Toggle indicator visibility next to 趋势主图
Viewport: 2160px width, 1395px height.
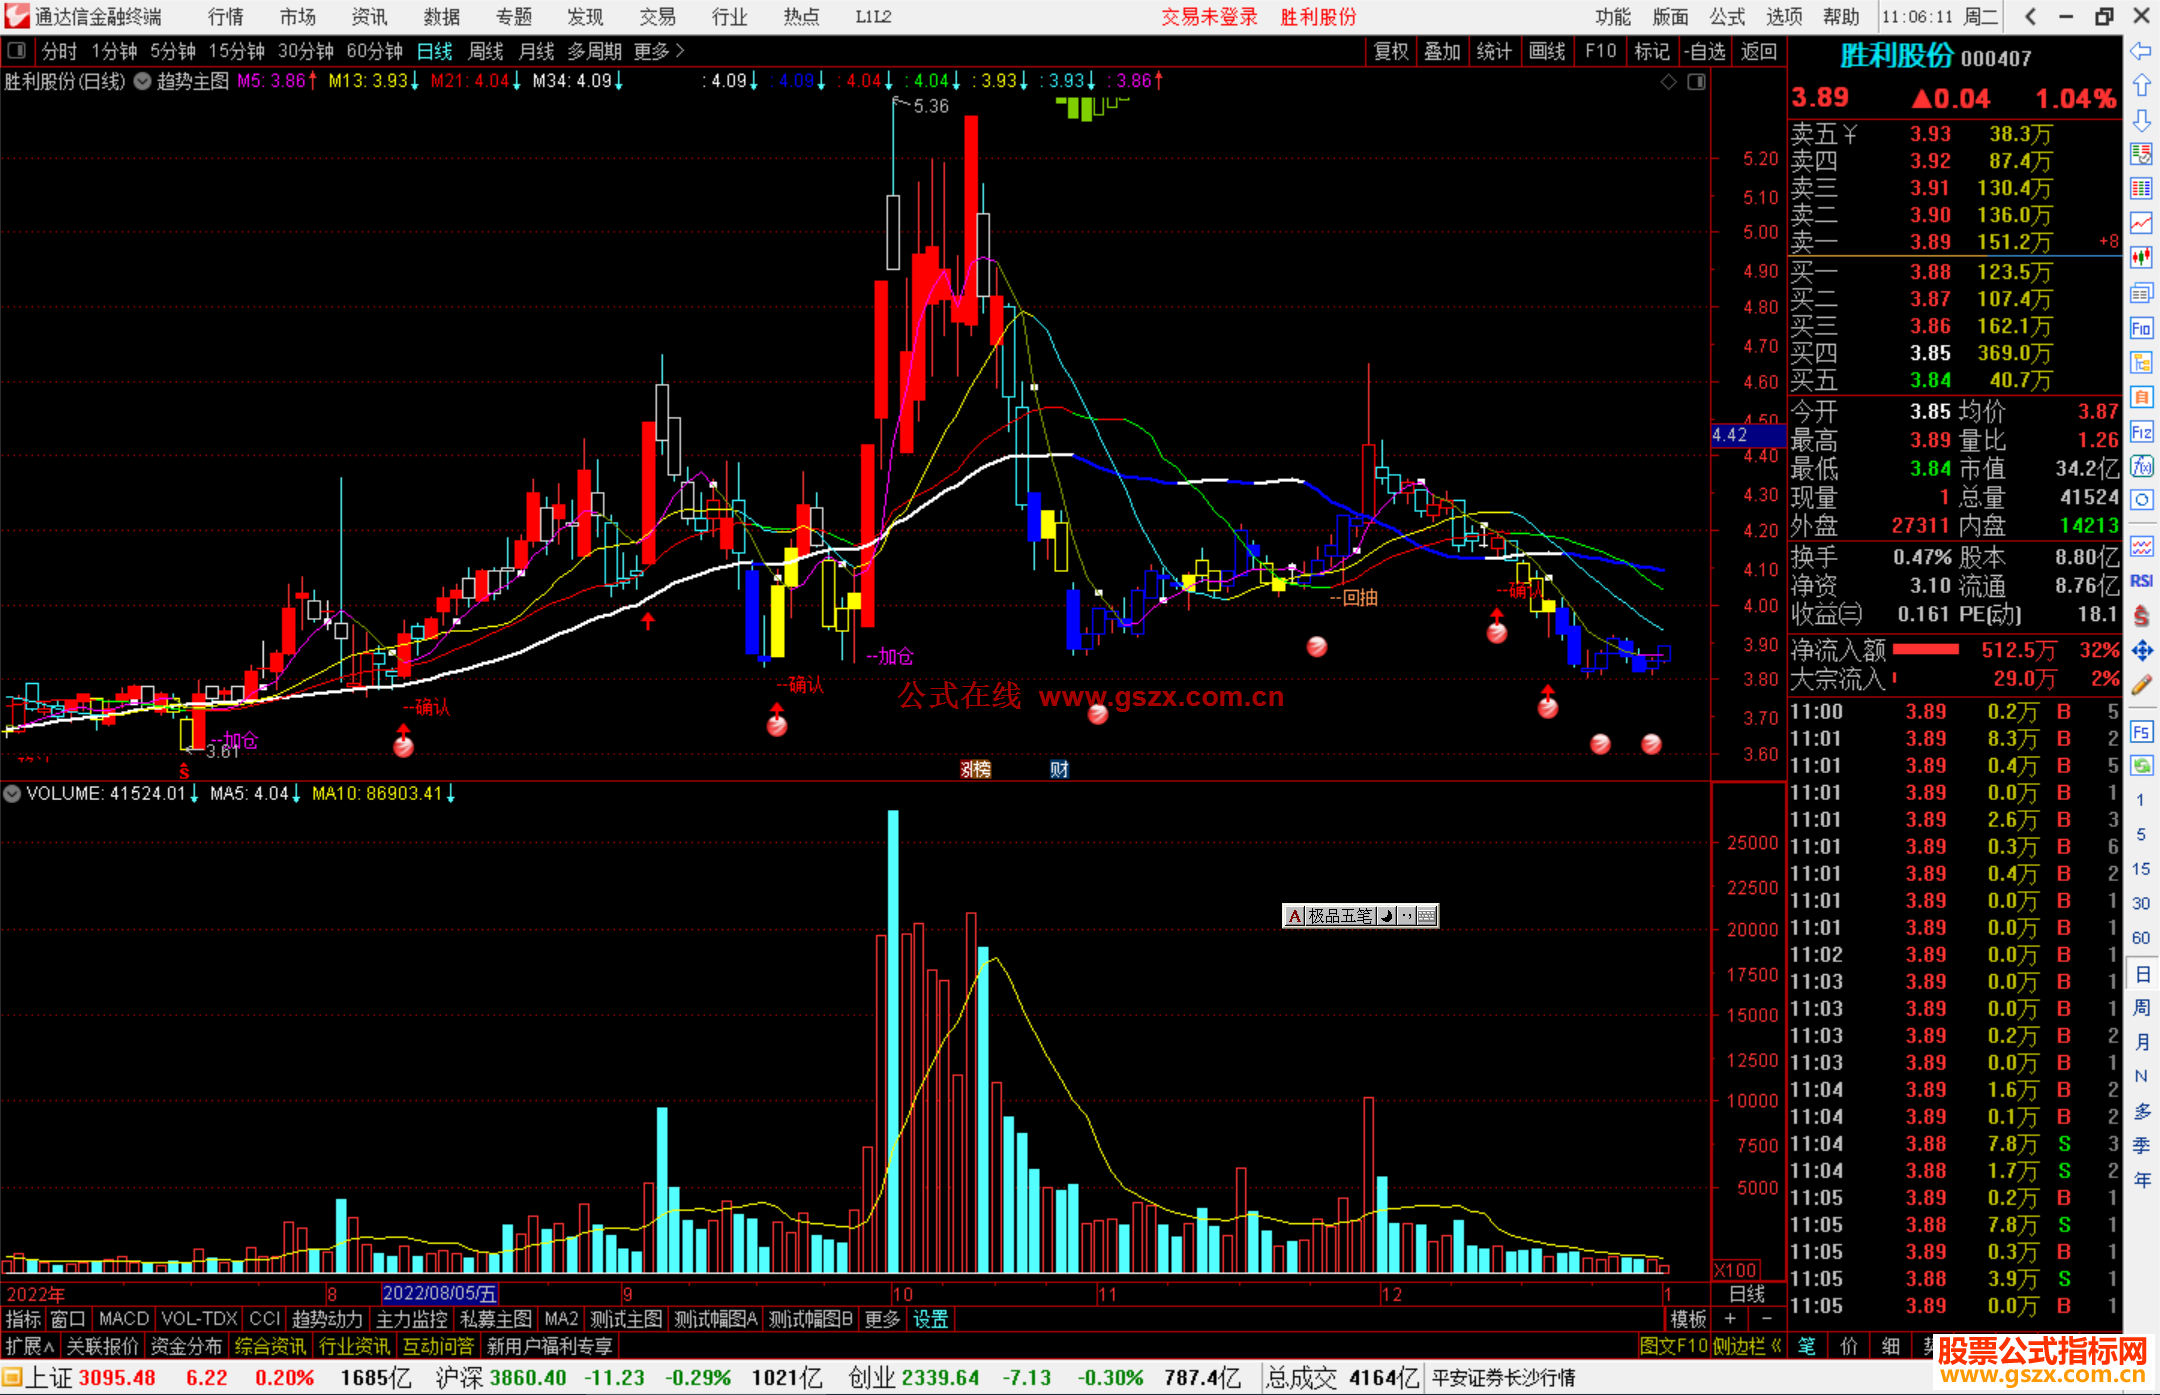[143, 81]
